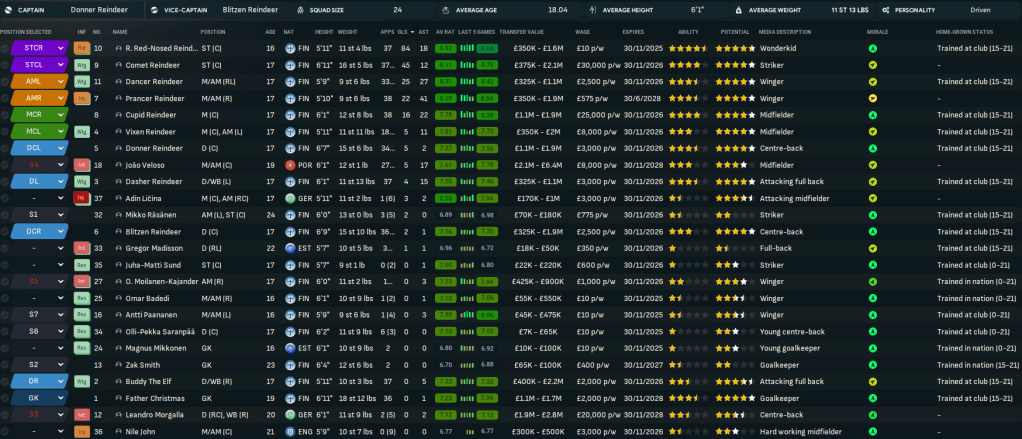1022x439 pixels.
Task: Select the checkbox beside Donner Reindeer's DCL
Action: (x=6, y=148)
